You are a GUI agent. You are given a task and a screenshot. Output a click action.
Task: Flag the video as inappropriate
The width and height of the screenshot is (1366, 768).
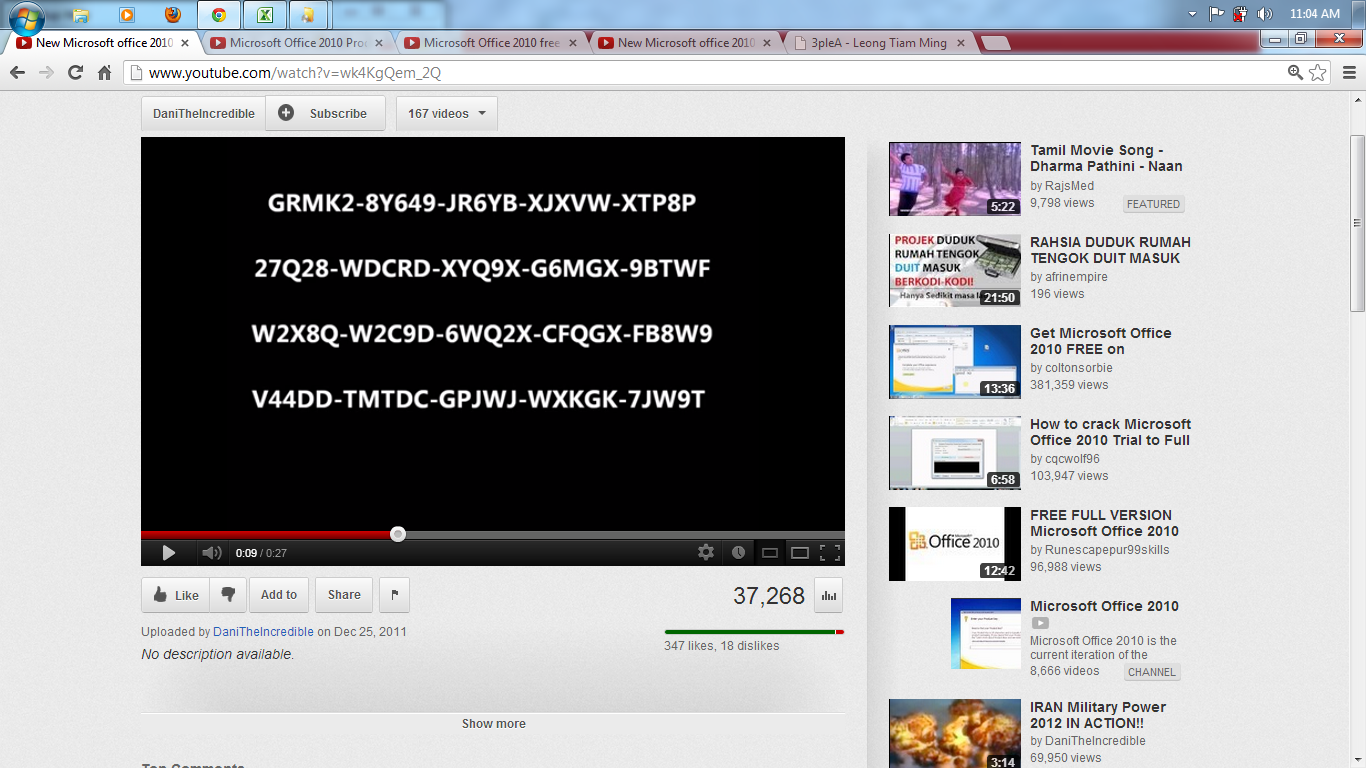(x=395, y=595)
